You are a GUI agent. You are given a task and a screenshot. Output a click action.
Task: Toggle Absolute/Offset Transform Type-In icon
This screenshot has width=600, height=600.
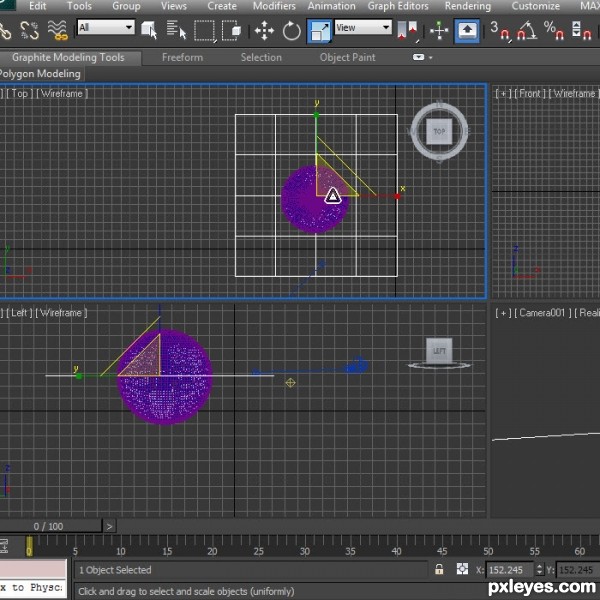point(462,569)
